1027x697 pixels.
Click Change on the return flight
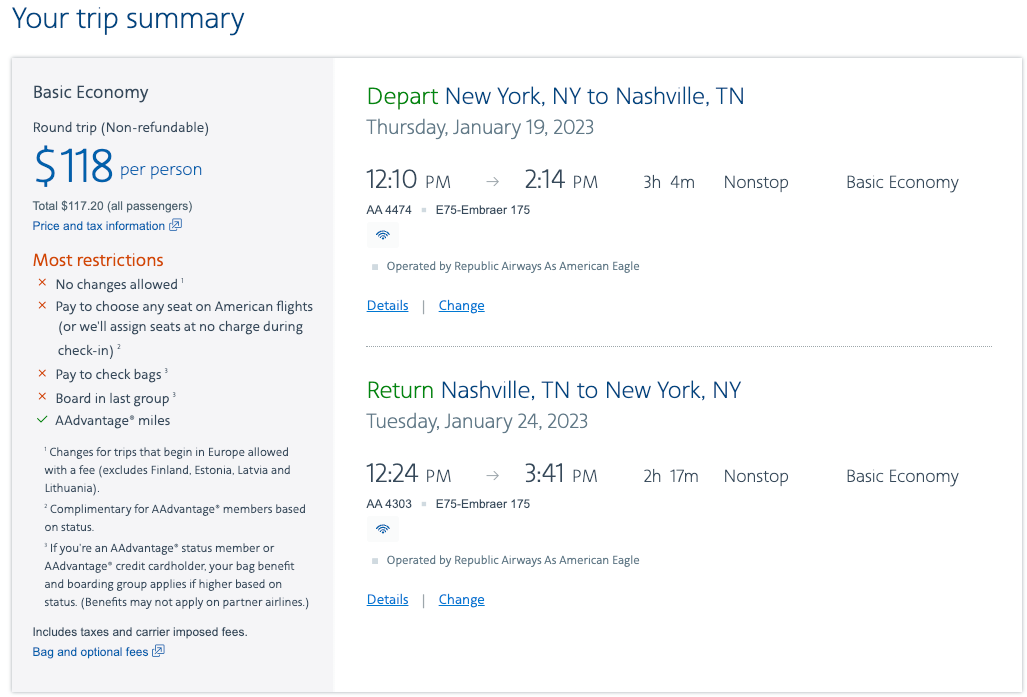tap(461, 599)
